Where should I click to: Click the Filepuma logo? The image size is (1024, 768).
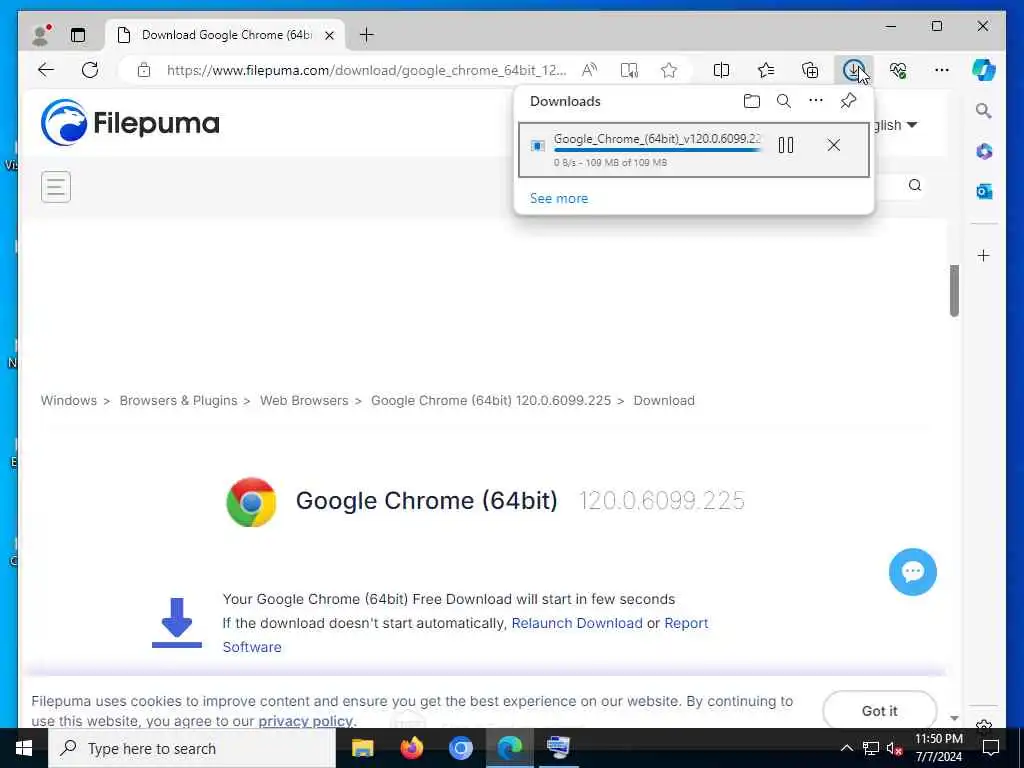pyautogui.click(x=130, y=122)
